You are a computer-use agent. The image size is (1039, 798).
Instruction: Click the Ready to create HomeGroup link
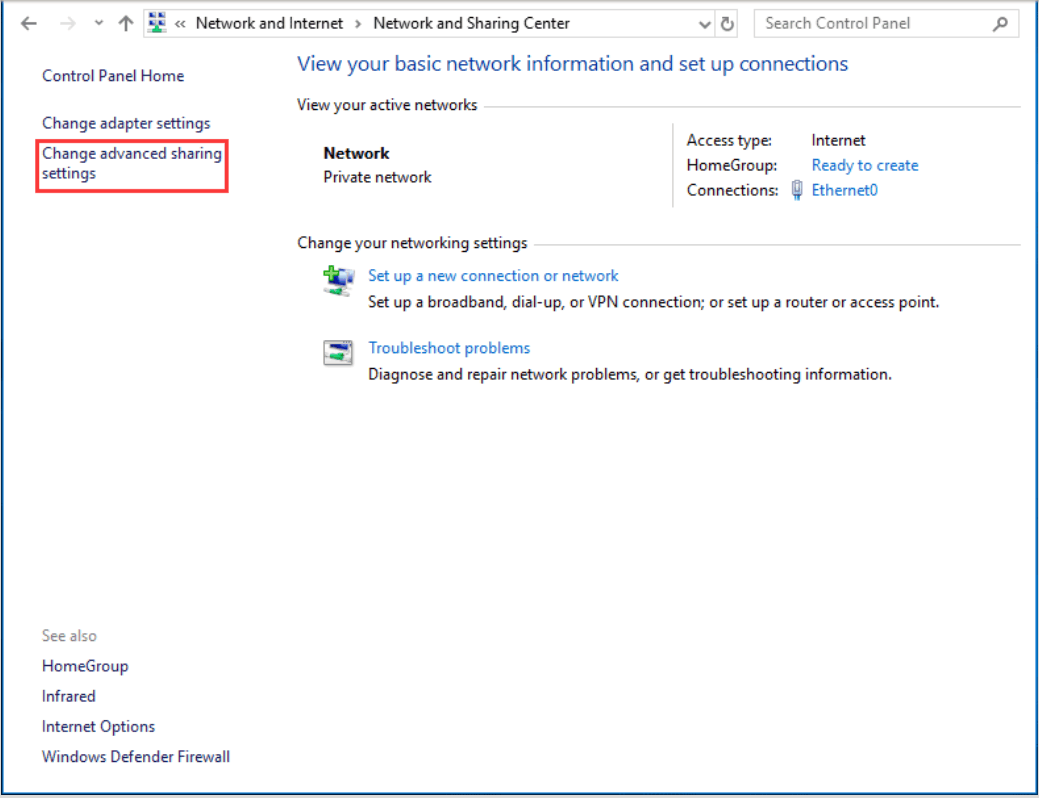click(865, 165)
